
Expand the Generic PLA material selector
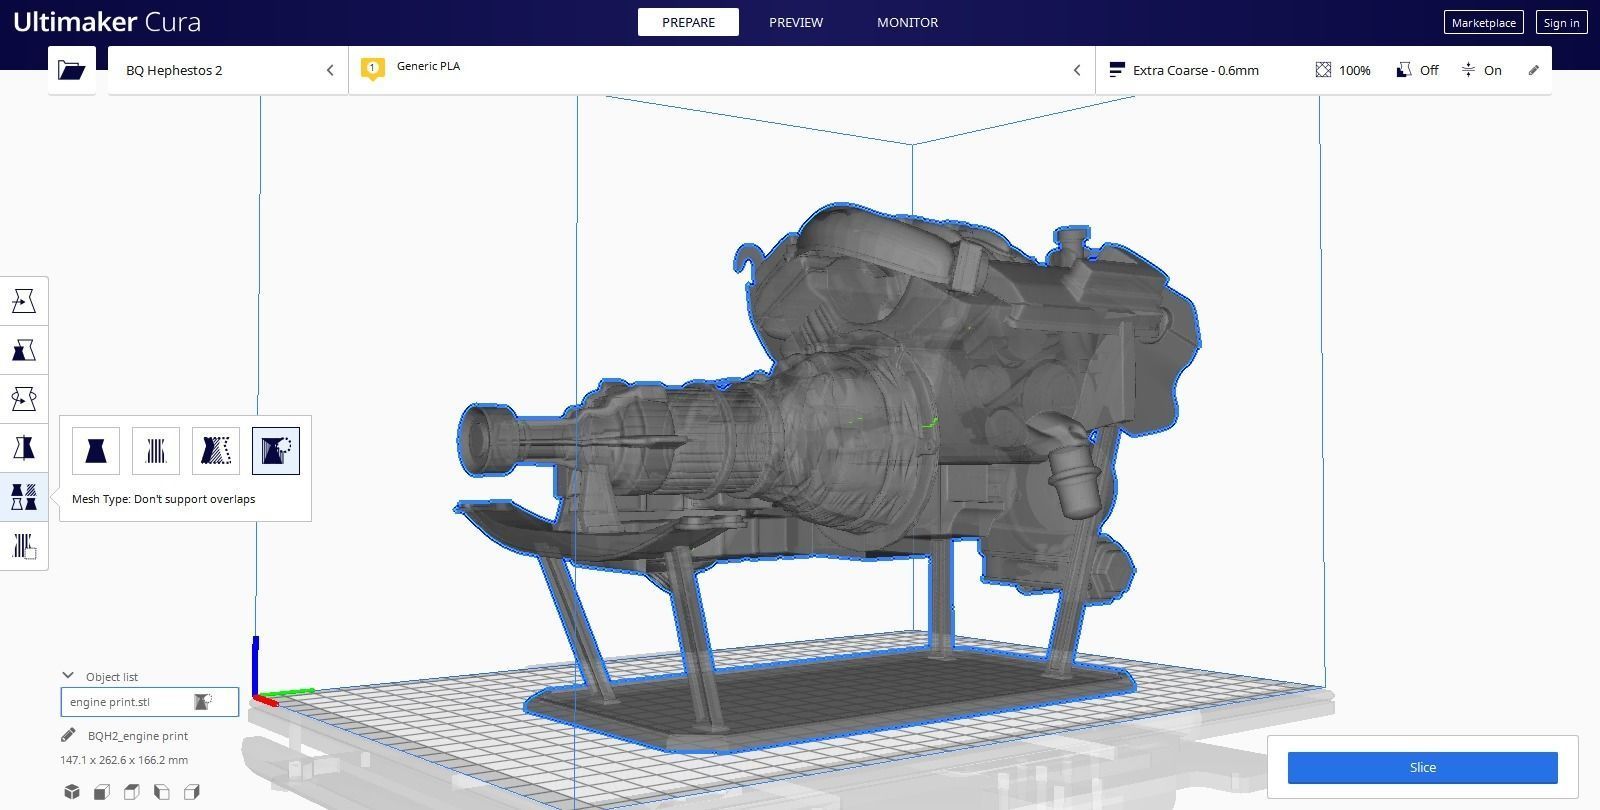tap(722, 70)
